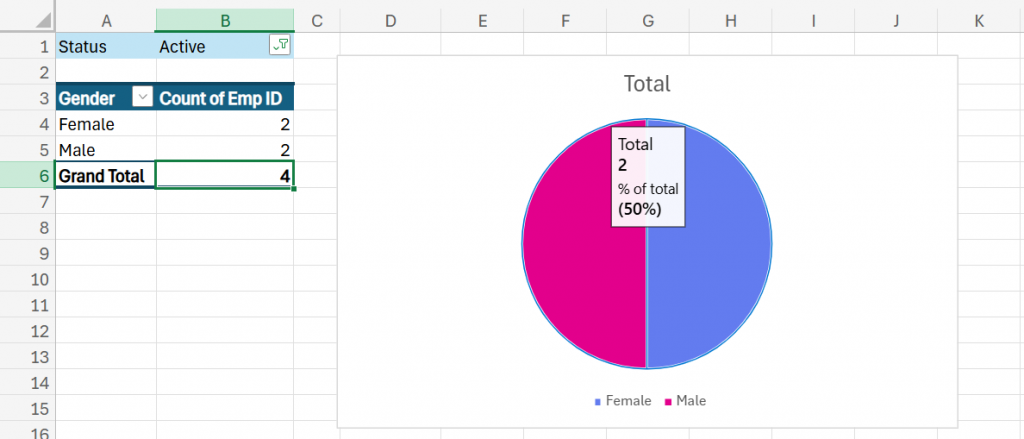This screenshot has height=439, width=1024.
Task: Select column G header
Action: point(647,20)
